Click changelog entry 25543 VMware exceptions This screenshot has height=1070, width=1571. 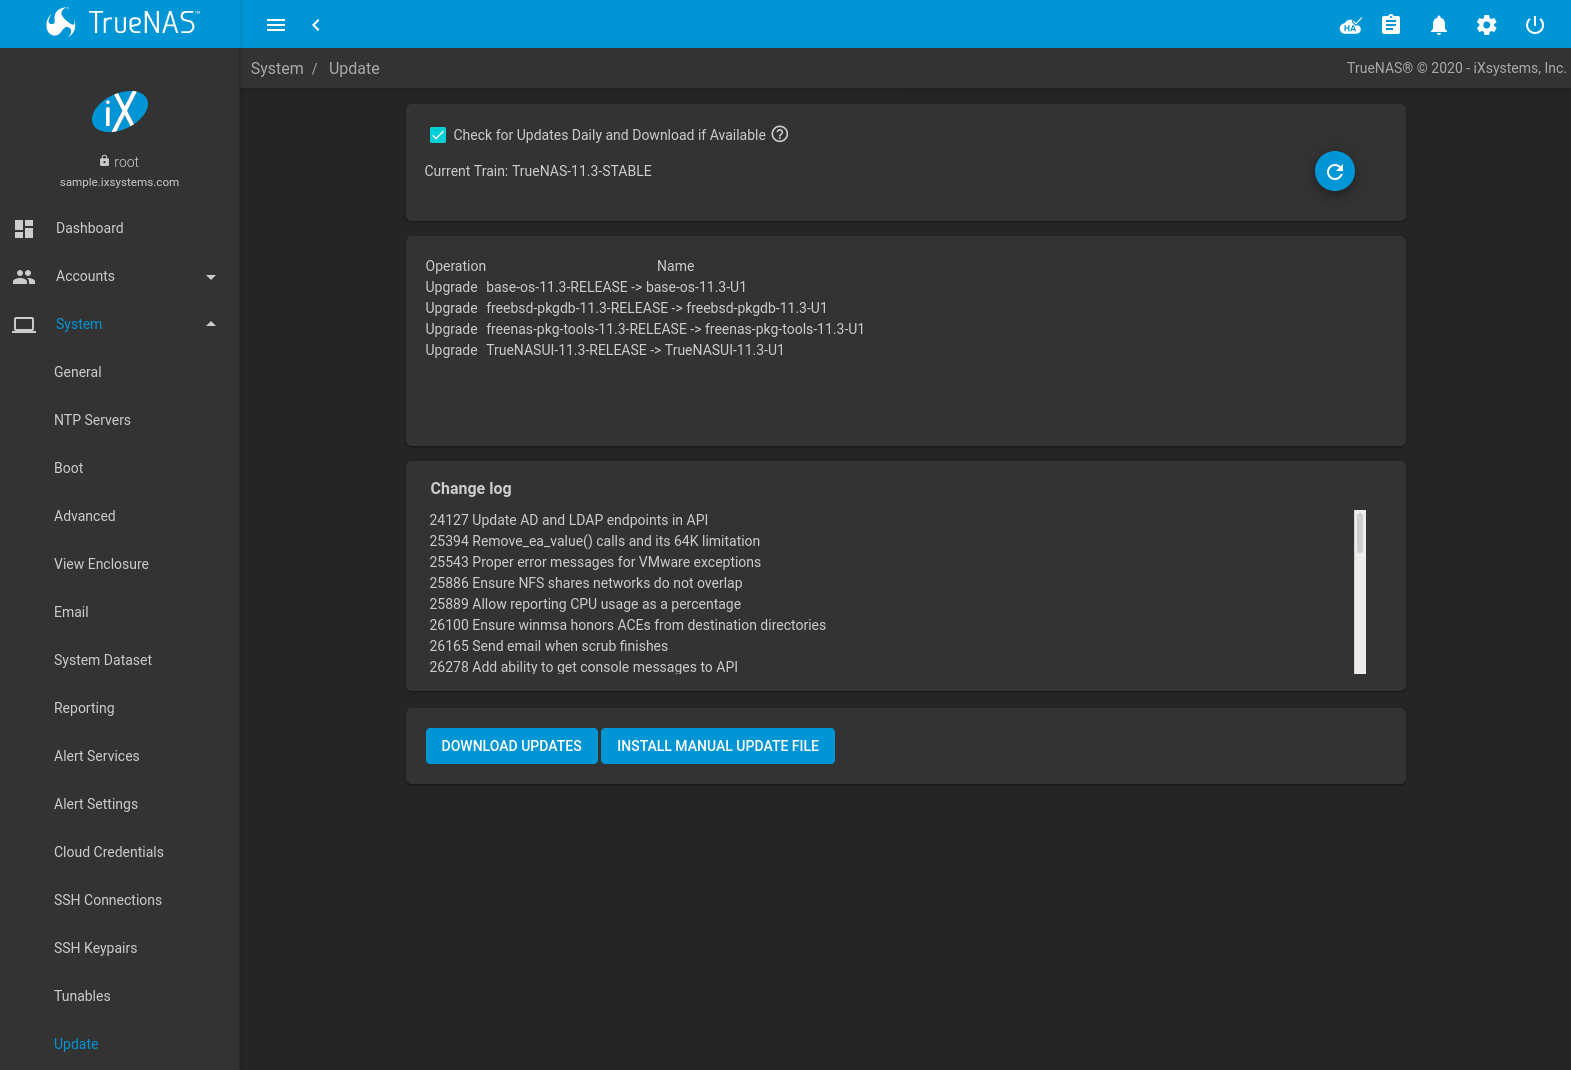click(x=595, y=562)
